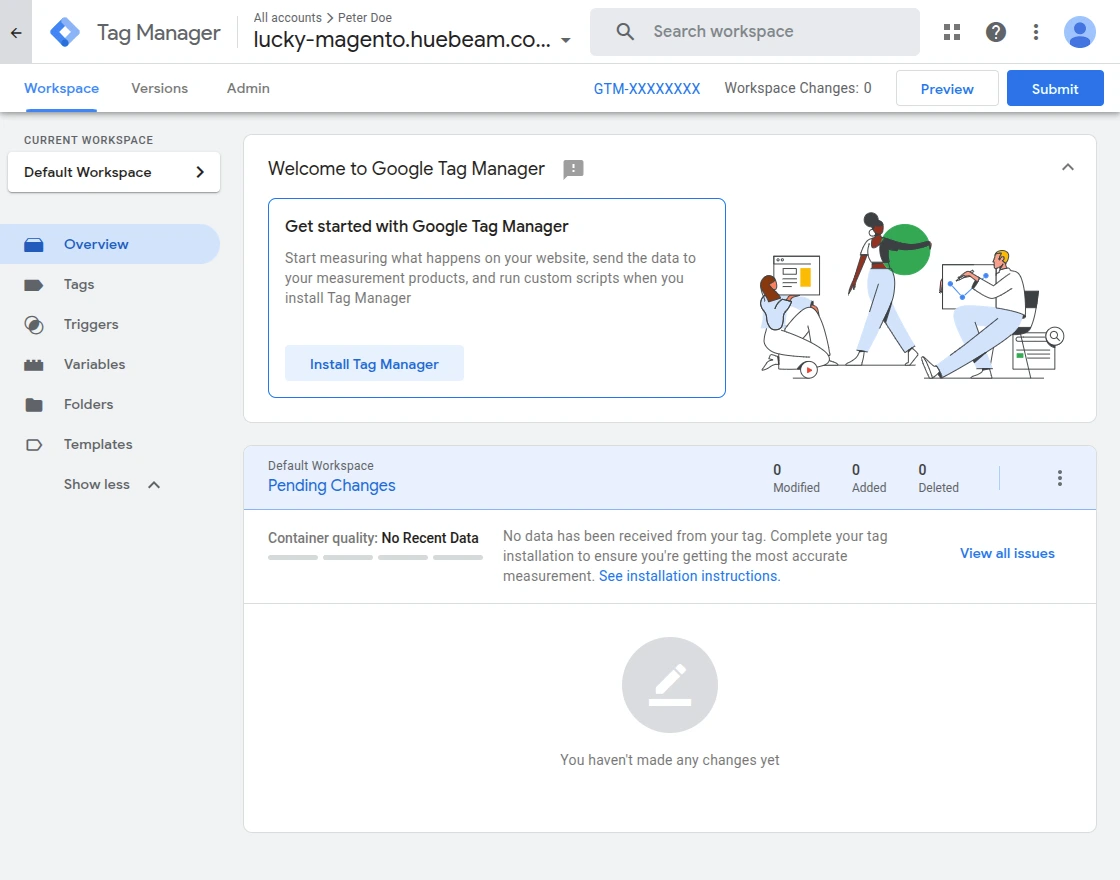Open the Google apps grid icon
1120x880 pixels.
[x=951, y=31]
